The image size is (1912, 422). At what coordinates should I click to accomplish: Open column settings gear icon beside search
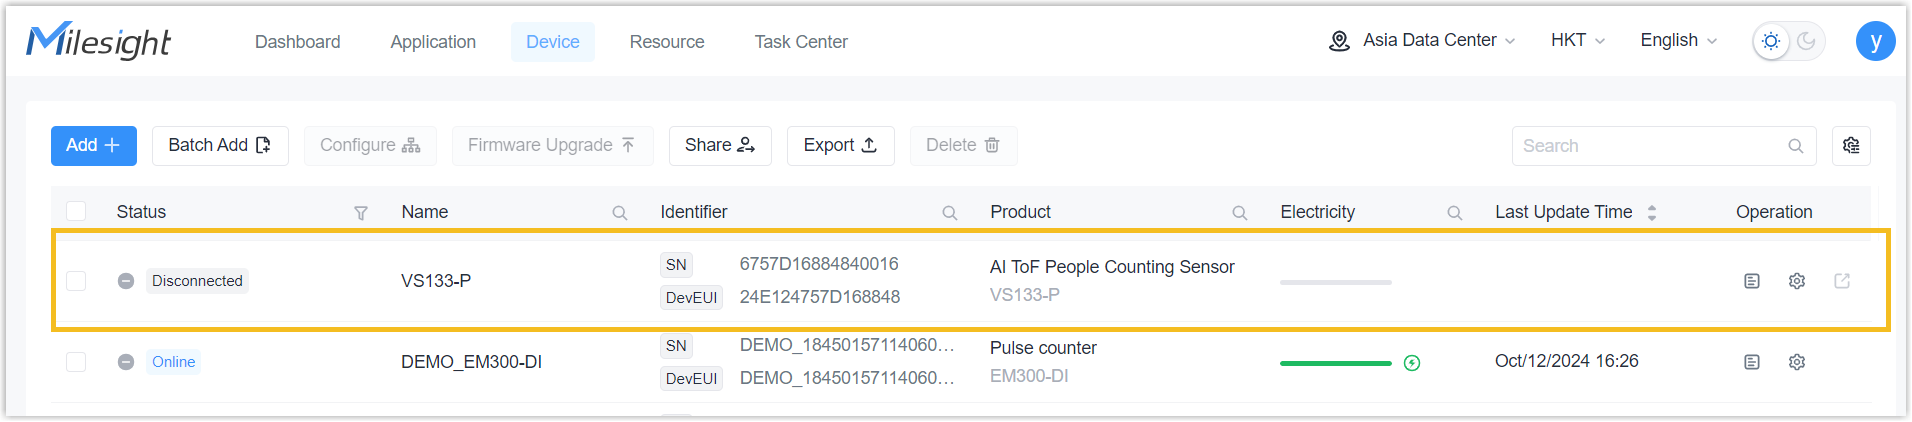pyautogui.click(x=1851, y=146)
